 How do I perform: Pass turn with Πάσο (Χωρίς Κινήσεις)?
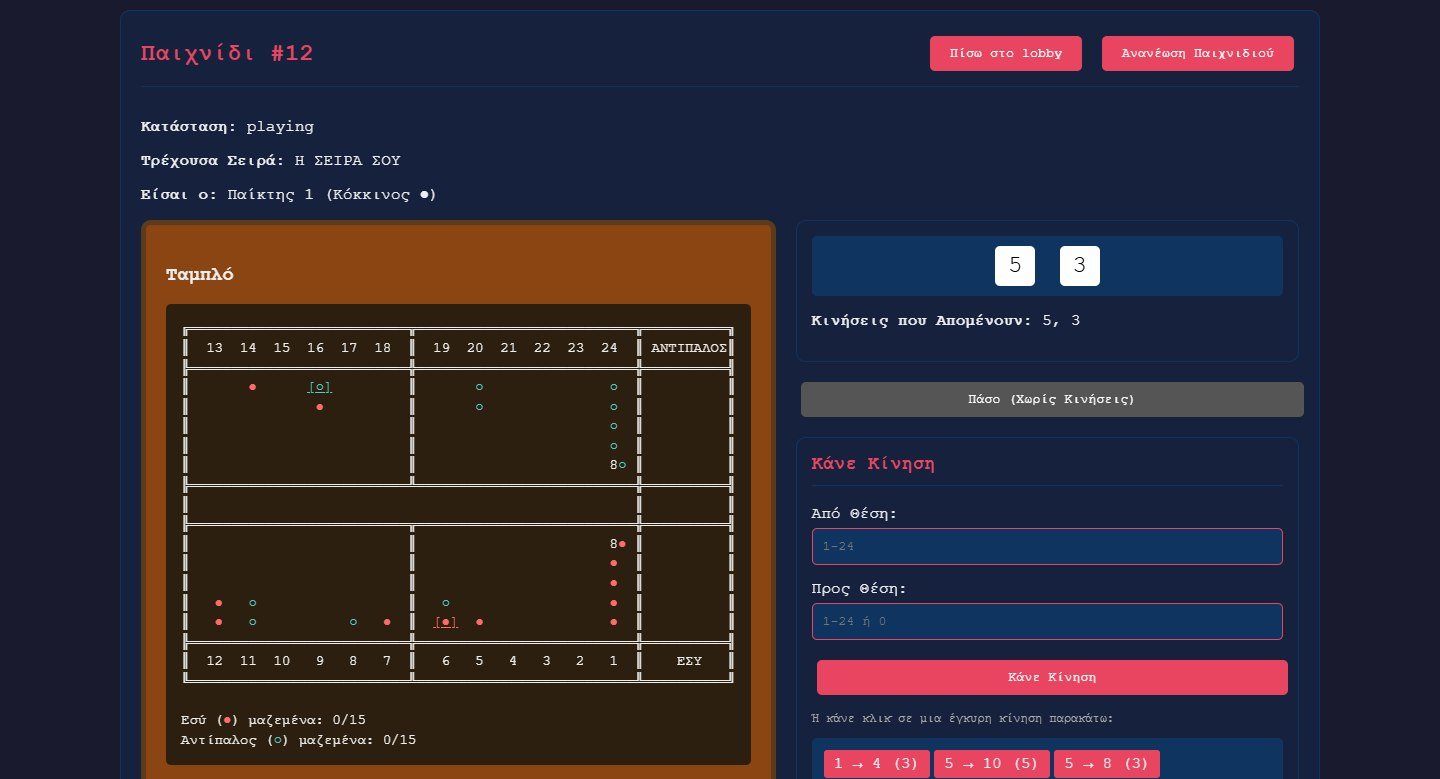(1052, 399)
